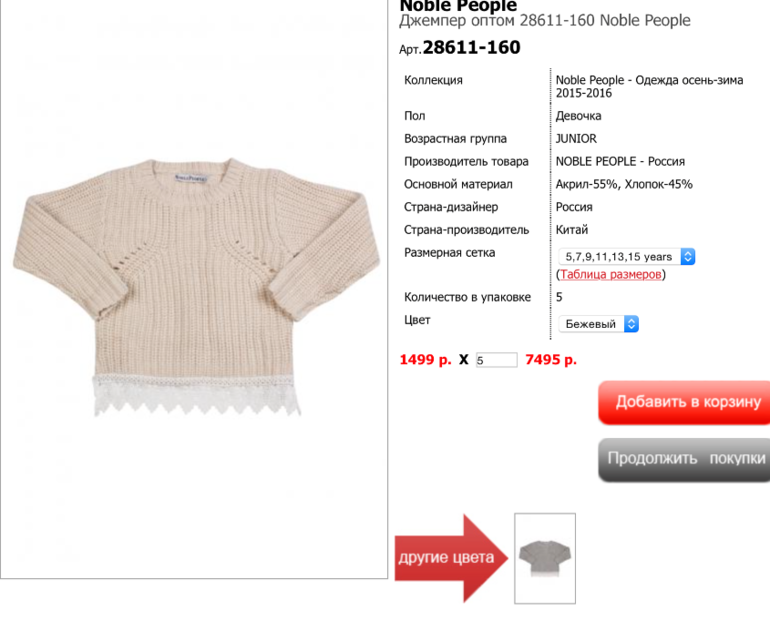The height and width of the screenshot is (621, 770).
Task: Click the Добавить в корзину button
Action: coord(684,402)
